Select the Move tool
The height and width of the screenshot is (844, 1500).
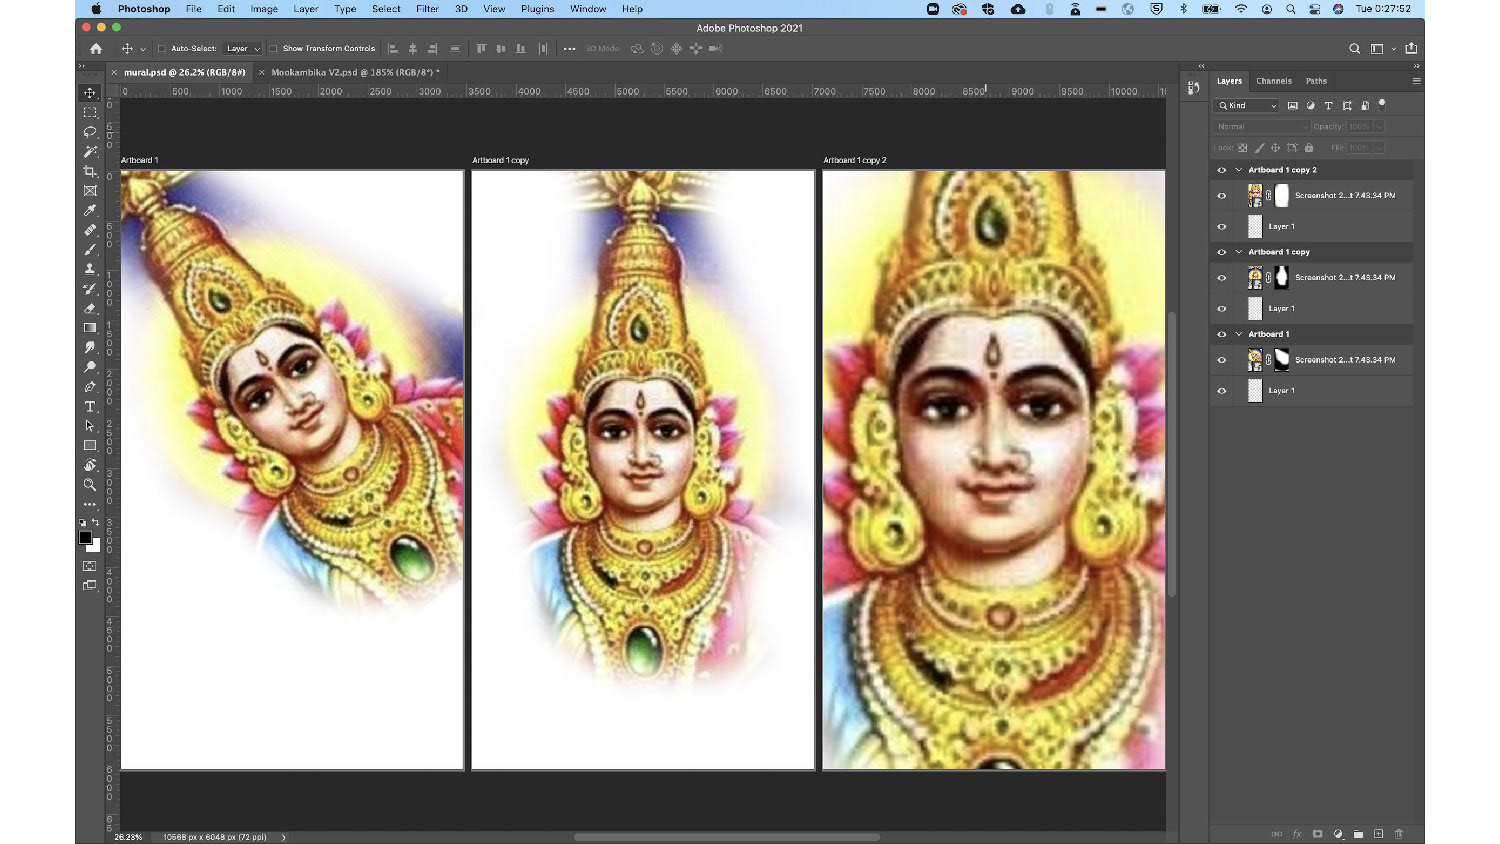90,93
